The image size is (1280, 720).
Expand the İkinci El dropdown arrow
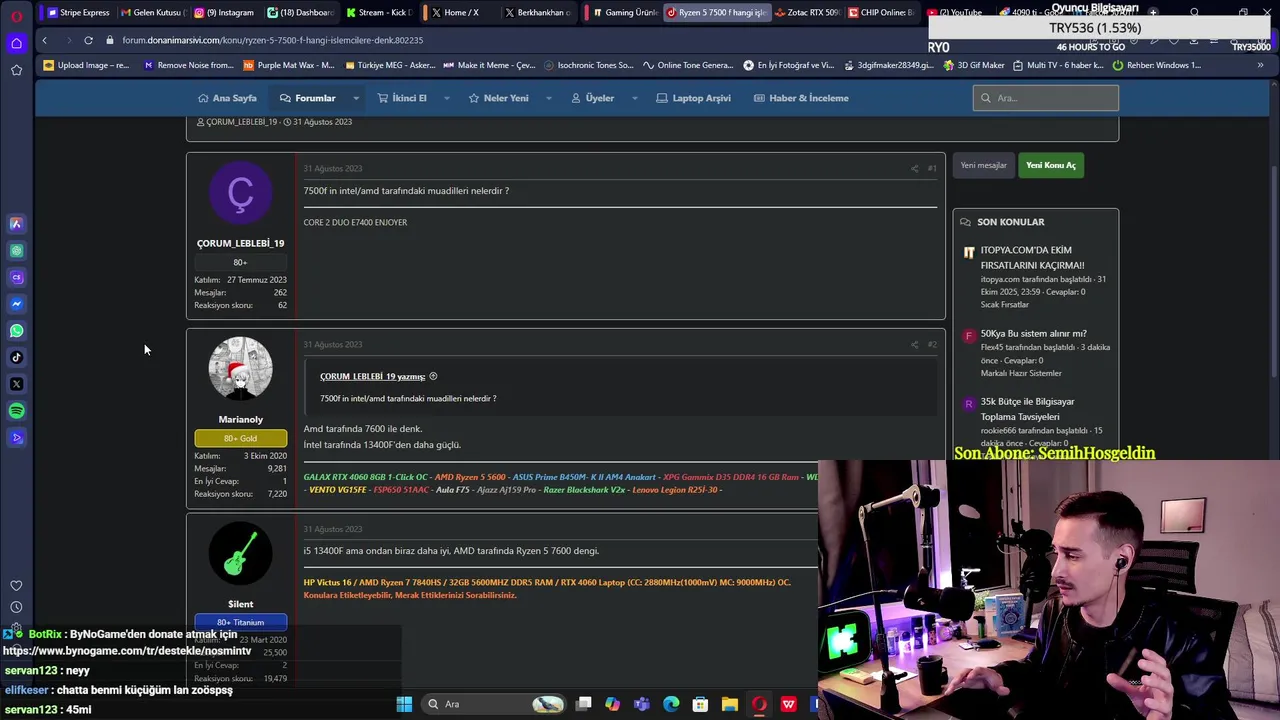point(446,98)
